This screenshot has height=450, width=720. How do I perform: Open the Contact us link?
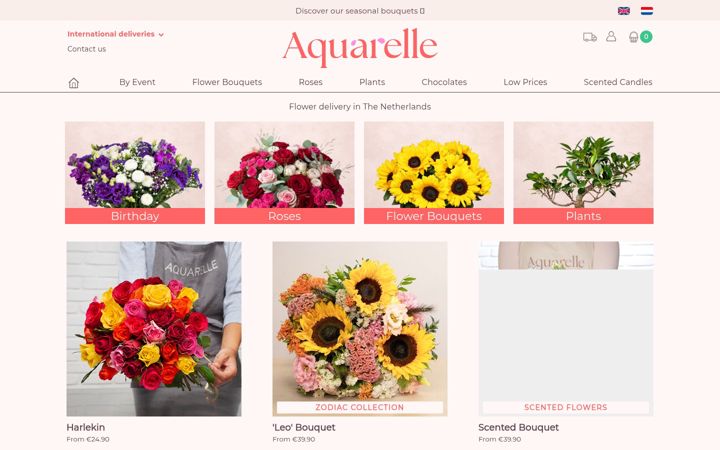click(x=86, y=49)
